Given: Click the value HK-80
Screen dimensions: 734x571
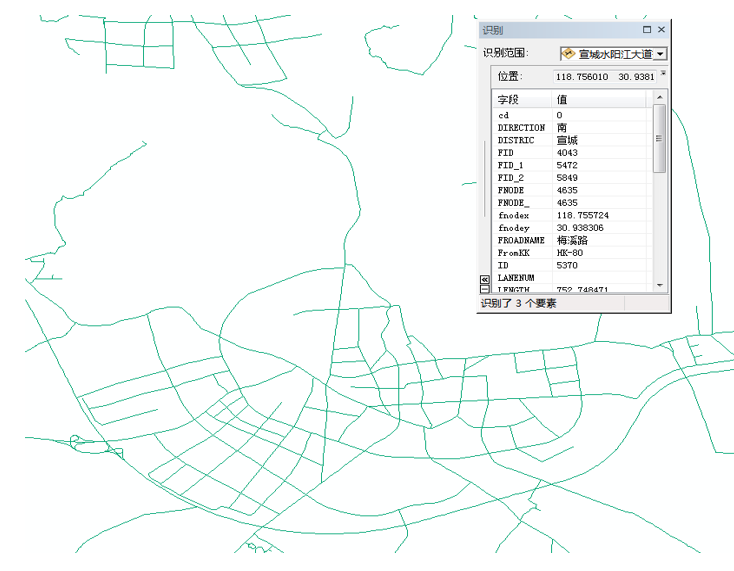Looking at the screenshot, I should (570, 253).
